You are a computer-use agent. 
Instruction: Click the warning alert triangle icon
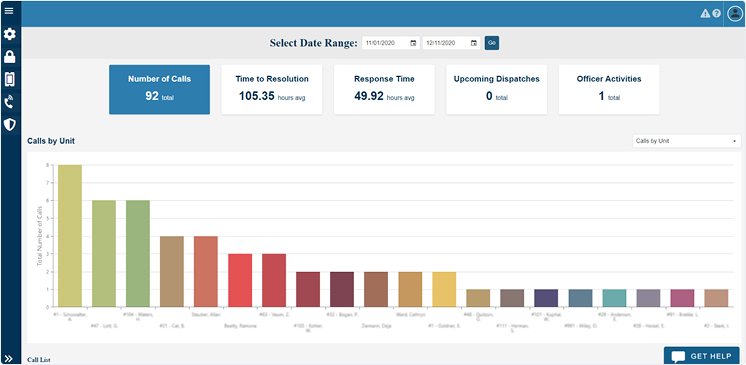(x=705, y=14)
